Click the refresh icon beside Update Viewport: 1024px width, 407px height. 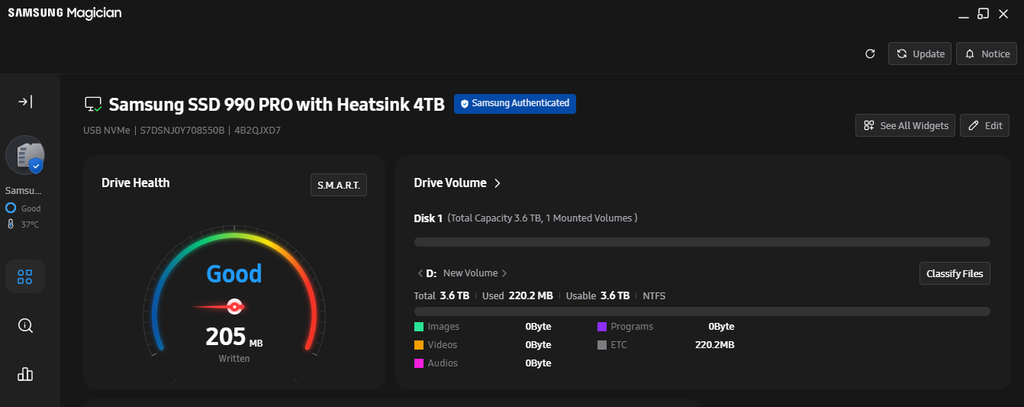click(x=870, y=54)
